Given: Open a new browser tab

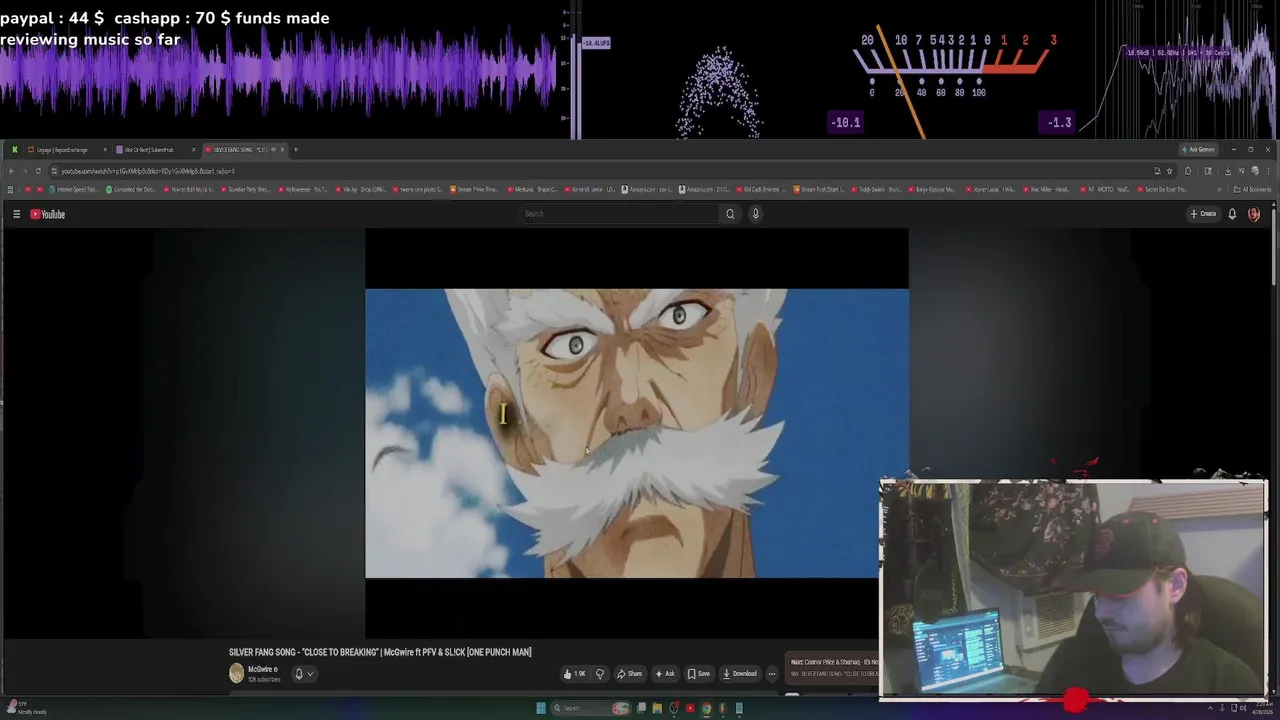Looking at the screenshot, I should pos(296,150).
